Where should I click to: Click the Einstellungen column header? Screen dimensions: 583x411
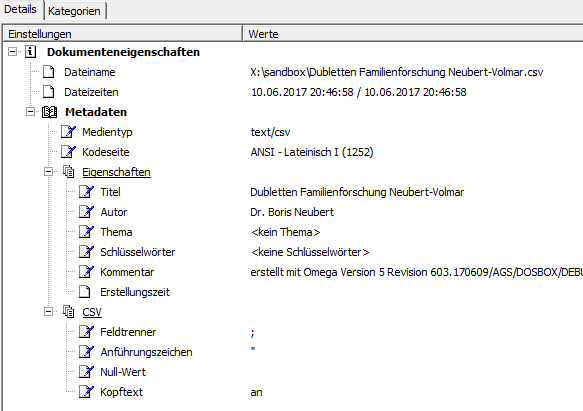pyautogui.click(x=123, y=34)
